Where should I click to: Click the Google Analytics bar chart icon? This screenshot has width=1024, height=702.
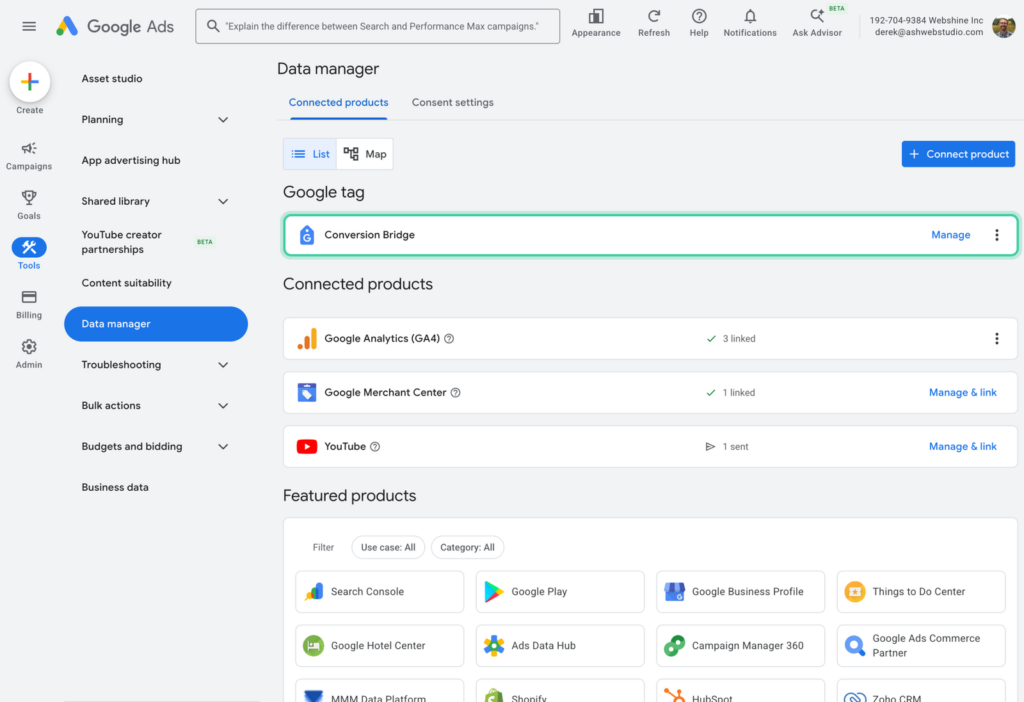click(x=307, y=338)
